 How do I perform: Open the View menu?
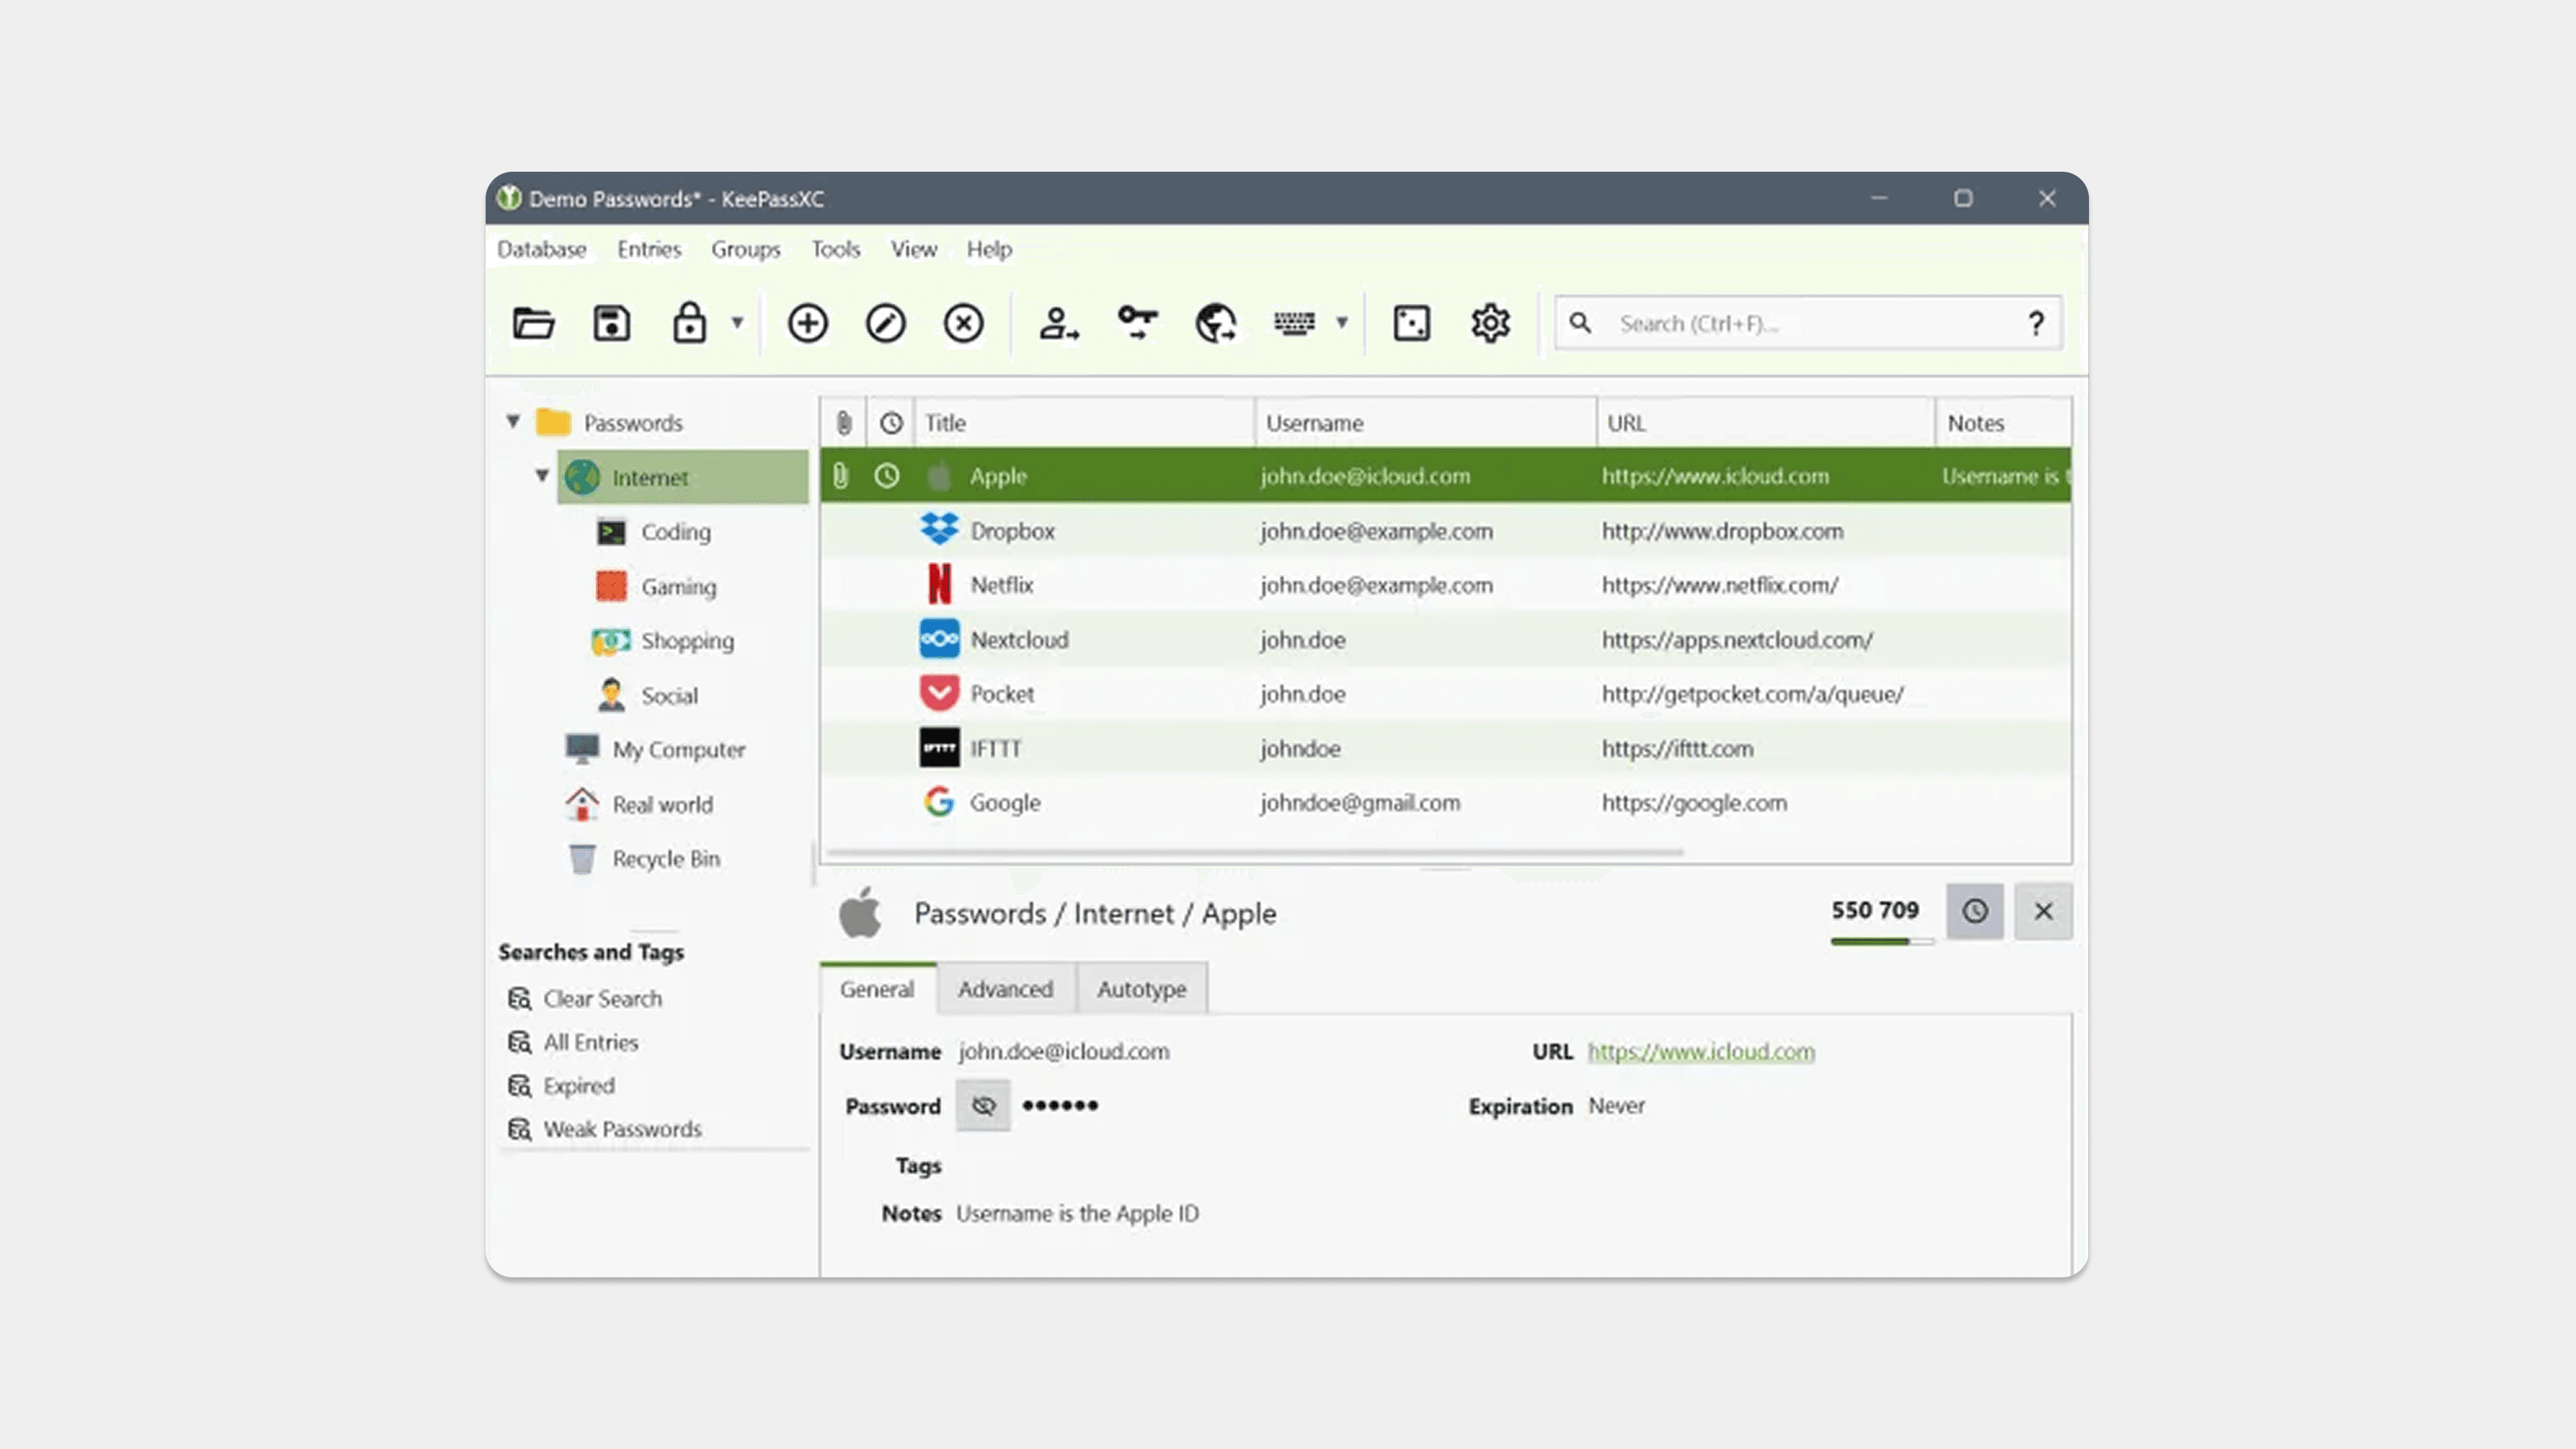click(x=913, y=249)
